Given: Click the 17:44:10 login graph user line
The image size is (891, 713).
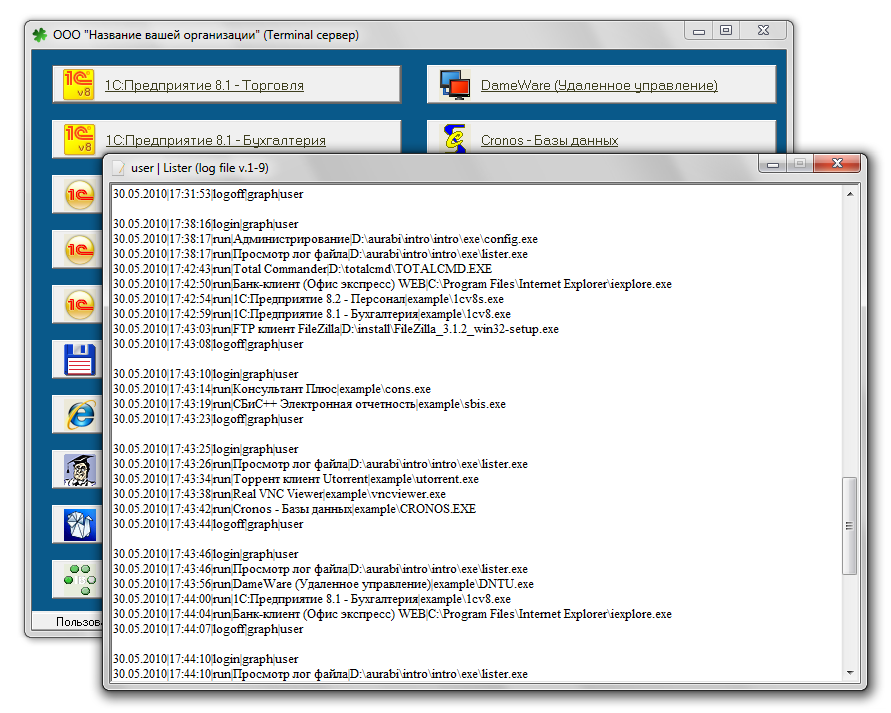Looking at the screenshot, I should (x=205, y=659).
